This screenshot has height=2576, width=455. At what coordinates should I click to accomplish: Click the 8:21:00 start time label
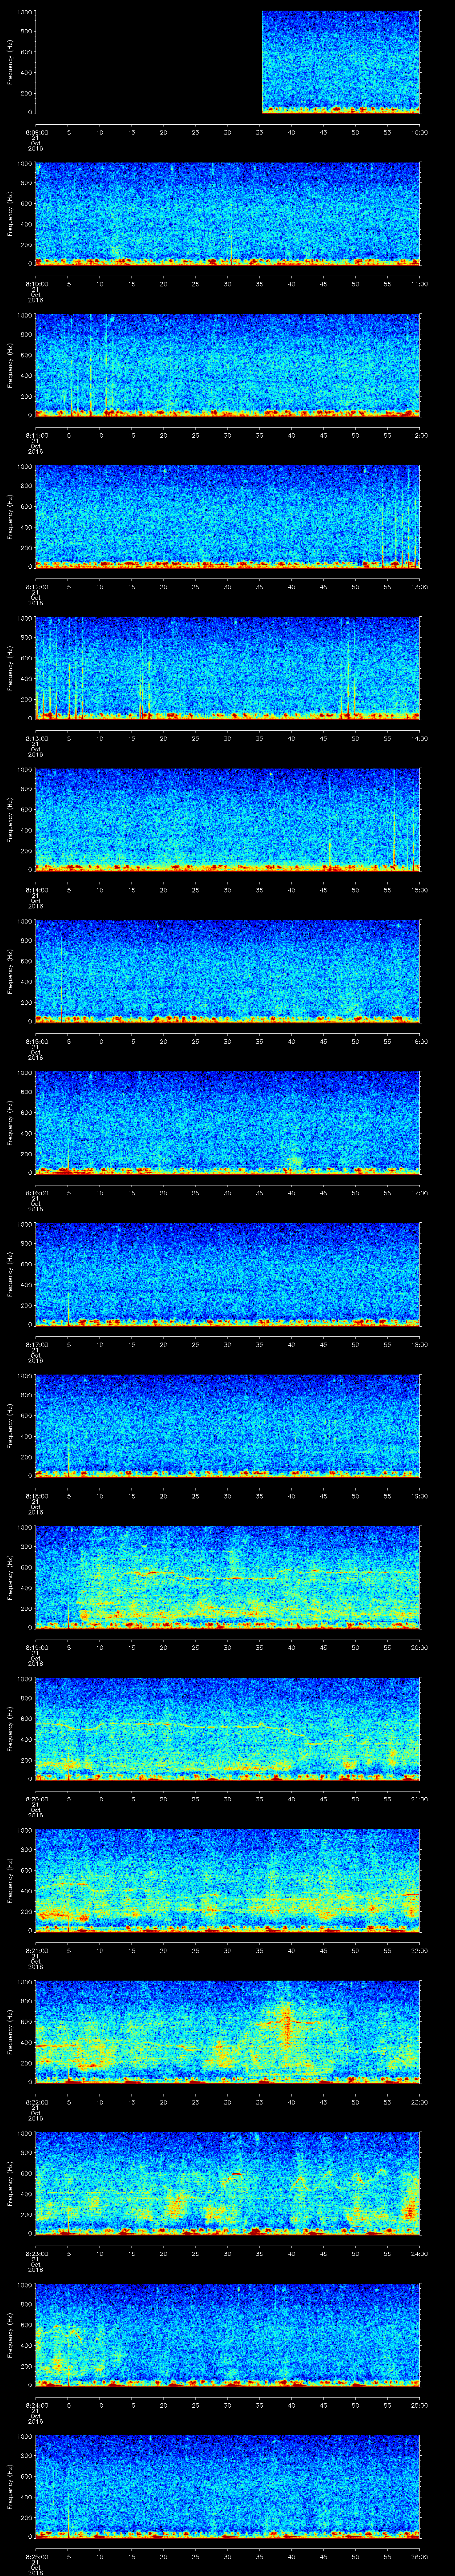(36, 1951)
